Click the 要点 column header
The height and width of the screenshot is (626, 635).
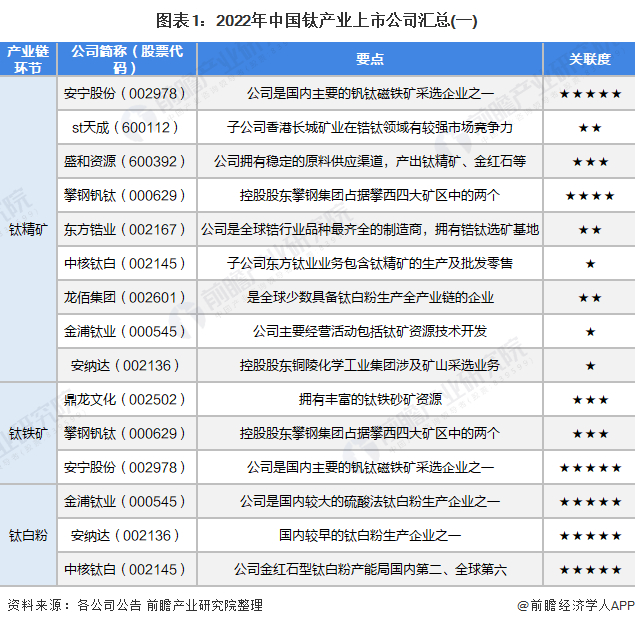(x=370, y=59)
